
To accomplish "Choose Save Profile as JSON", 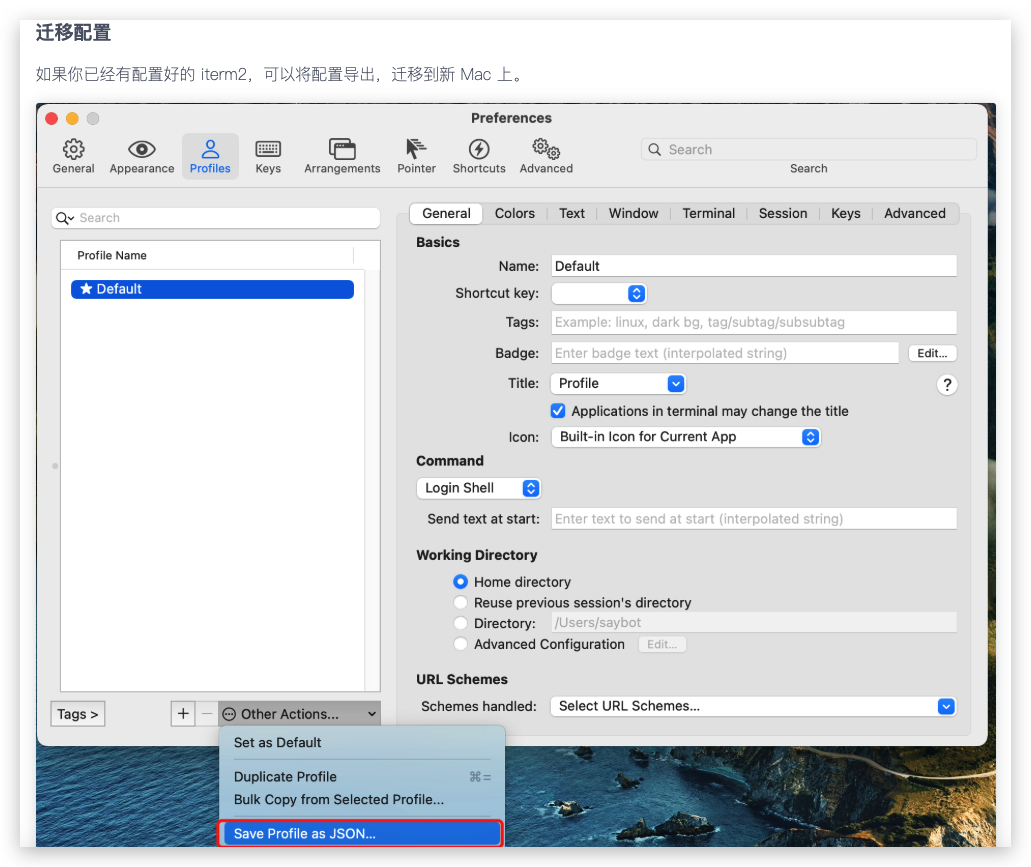I will tap(361, 833).
